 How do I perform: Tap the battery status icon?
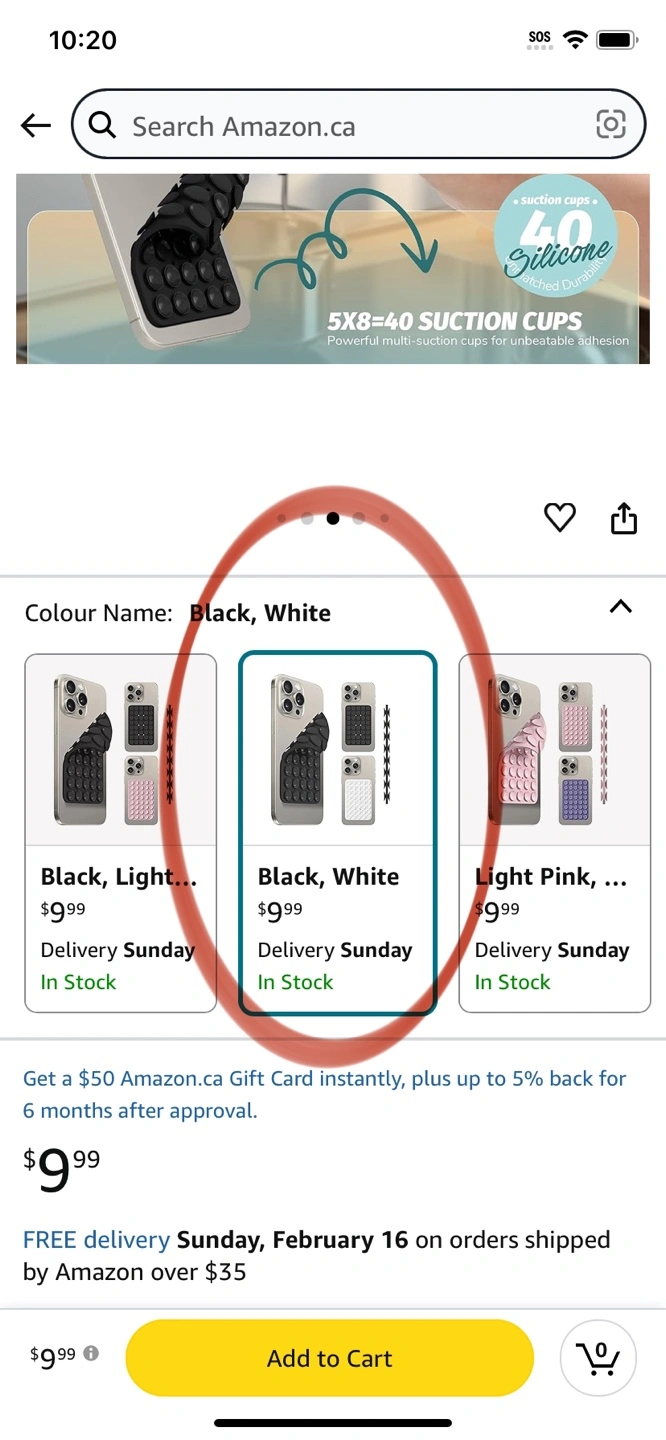click(x=616, y=40)
